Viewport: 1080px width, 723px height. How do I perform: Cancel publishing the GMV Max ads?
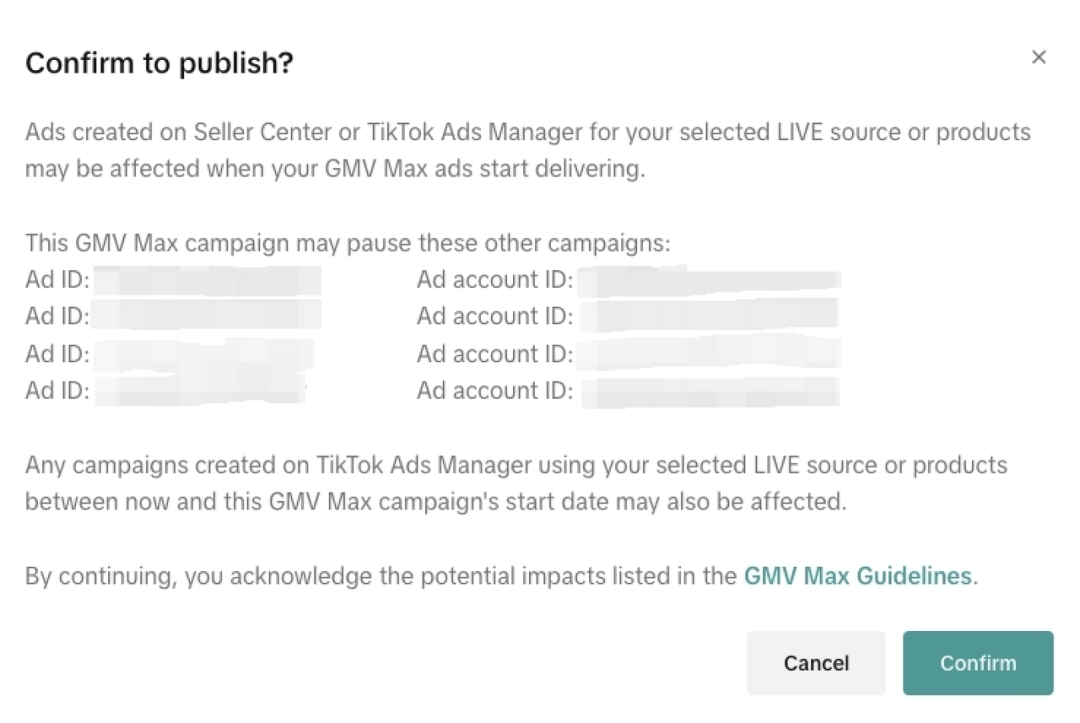point(815,663)
